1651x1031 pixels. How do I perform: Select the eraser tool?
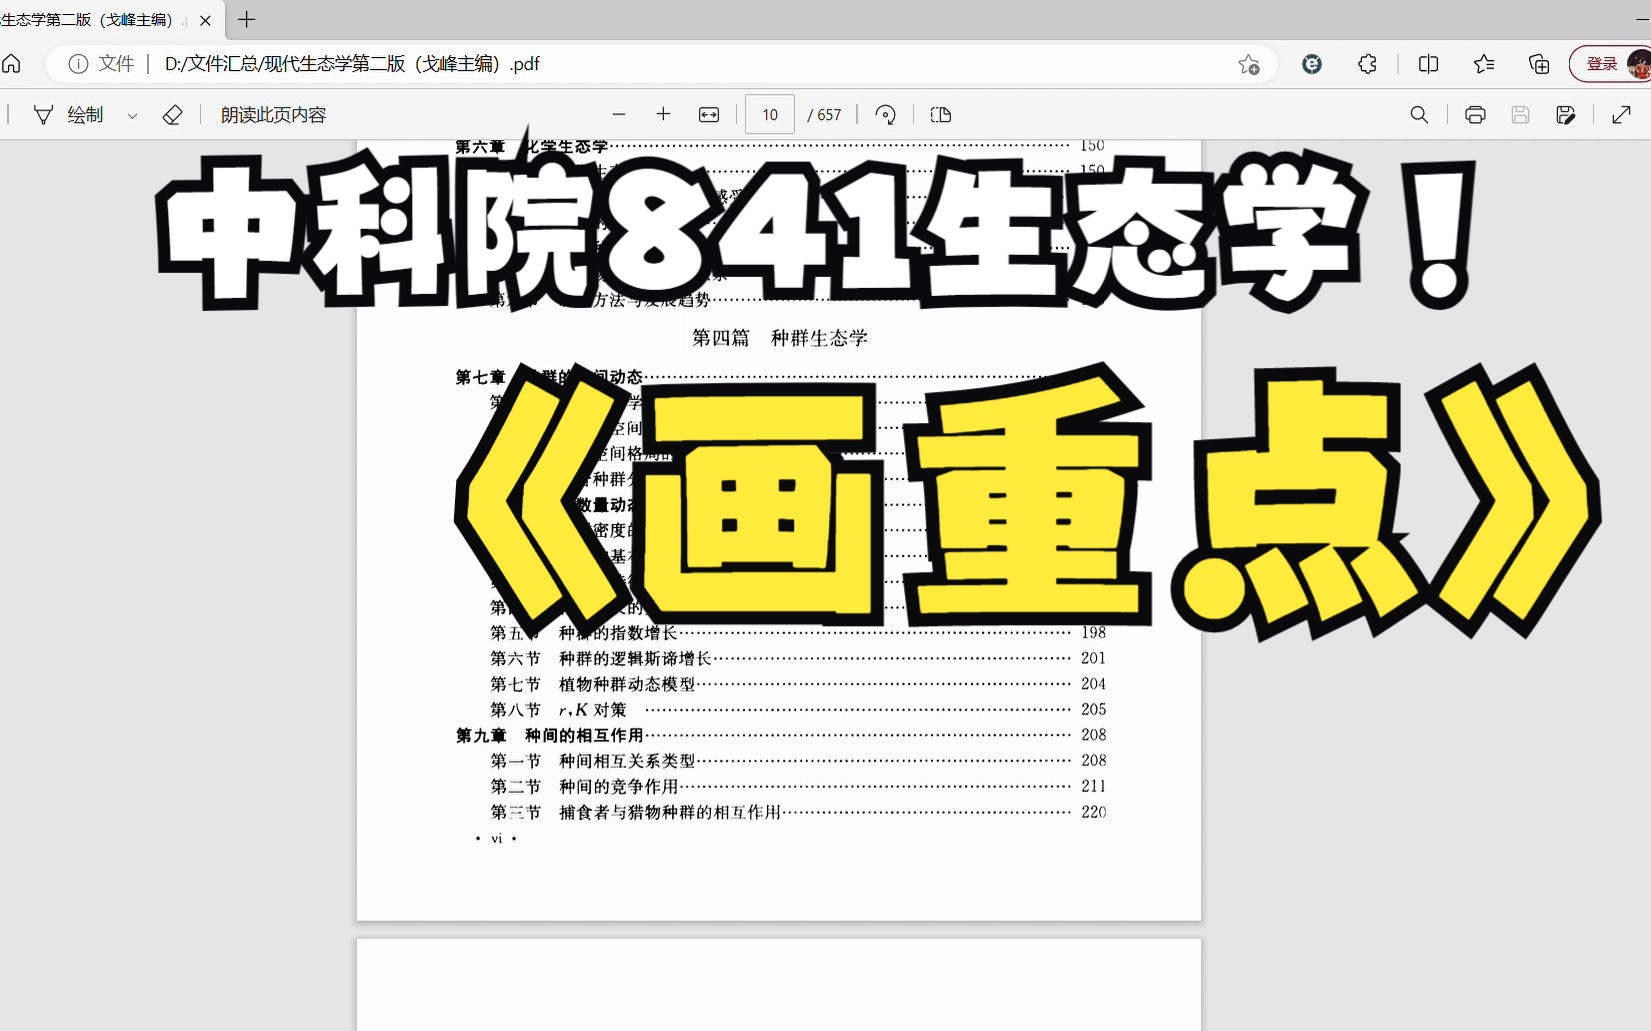click(x=172, y=115)
